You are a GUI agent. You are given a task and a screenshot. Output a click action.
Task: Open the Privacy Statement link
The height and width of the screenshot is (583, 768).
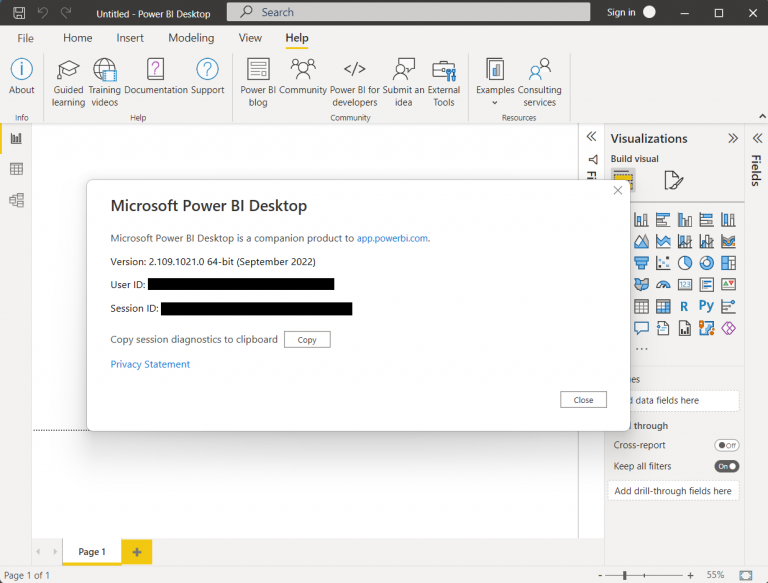click(150, 364)
